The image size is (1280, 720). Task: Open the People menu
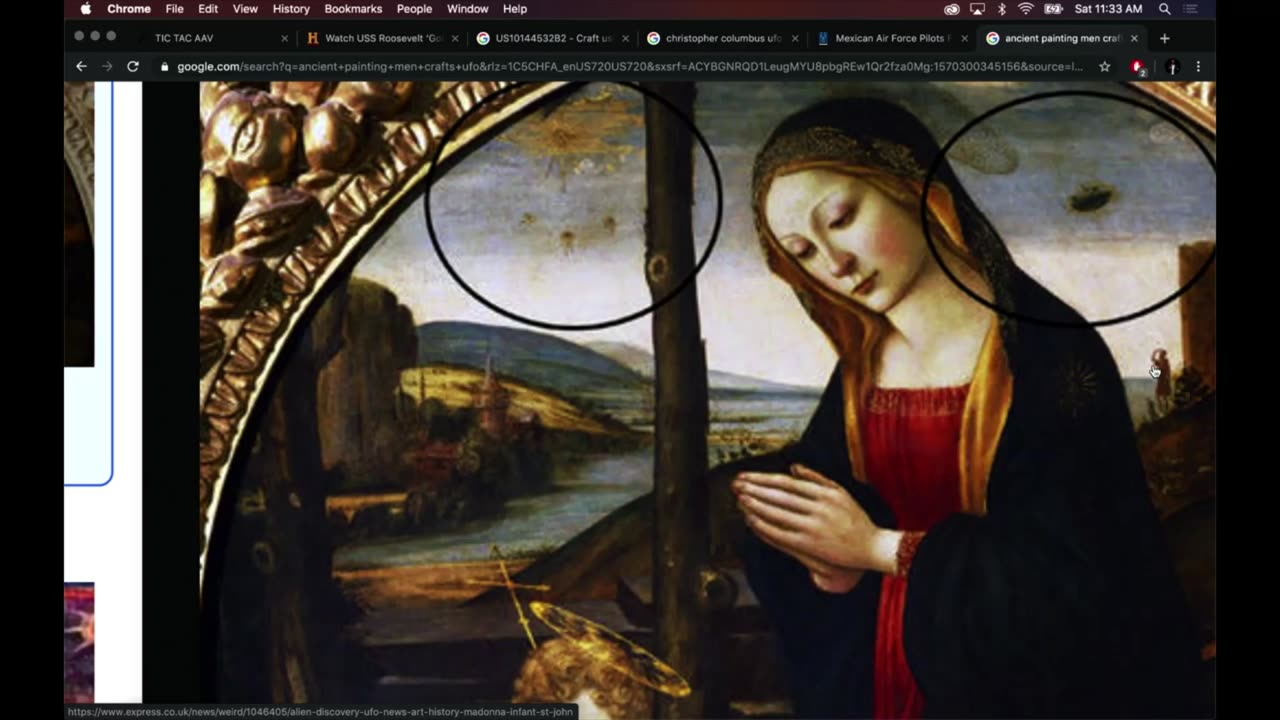414,9
